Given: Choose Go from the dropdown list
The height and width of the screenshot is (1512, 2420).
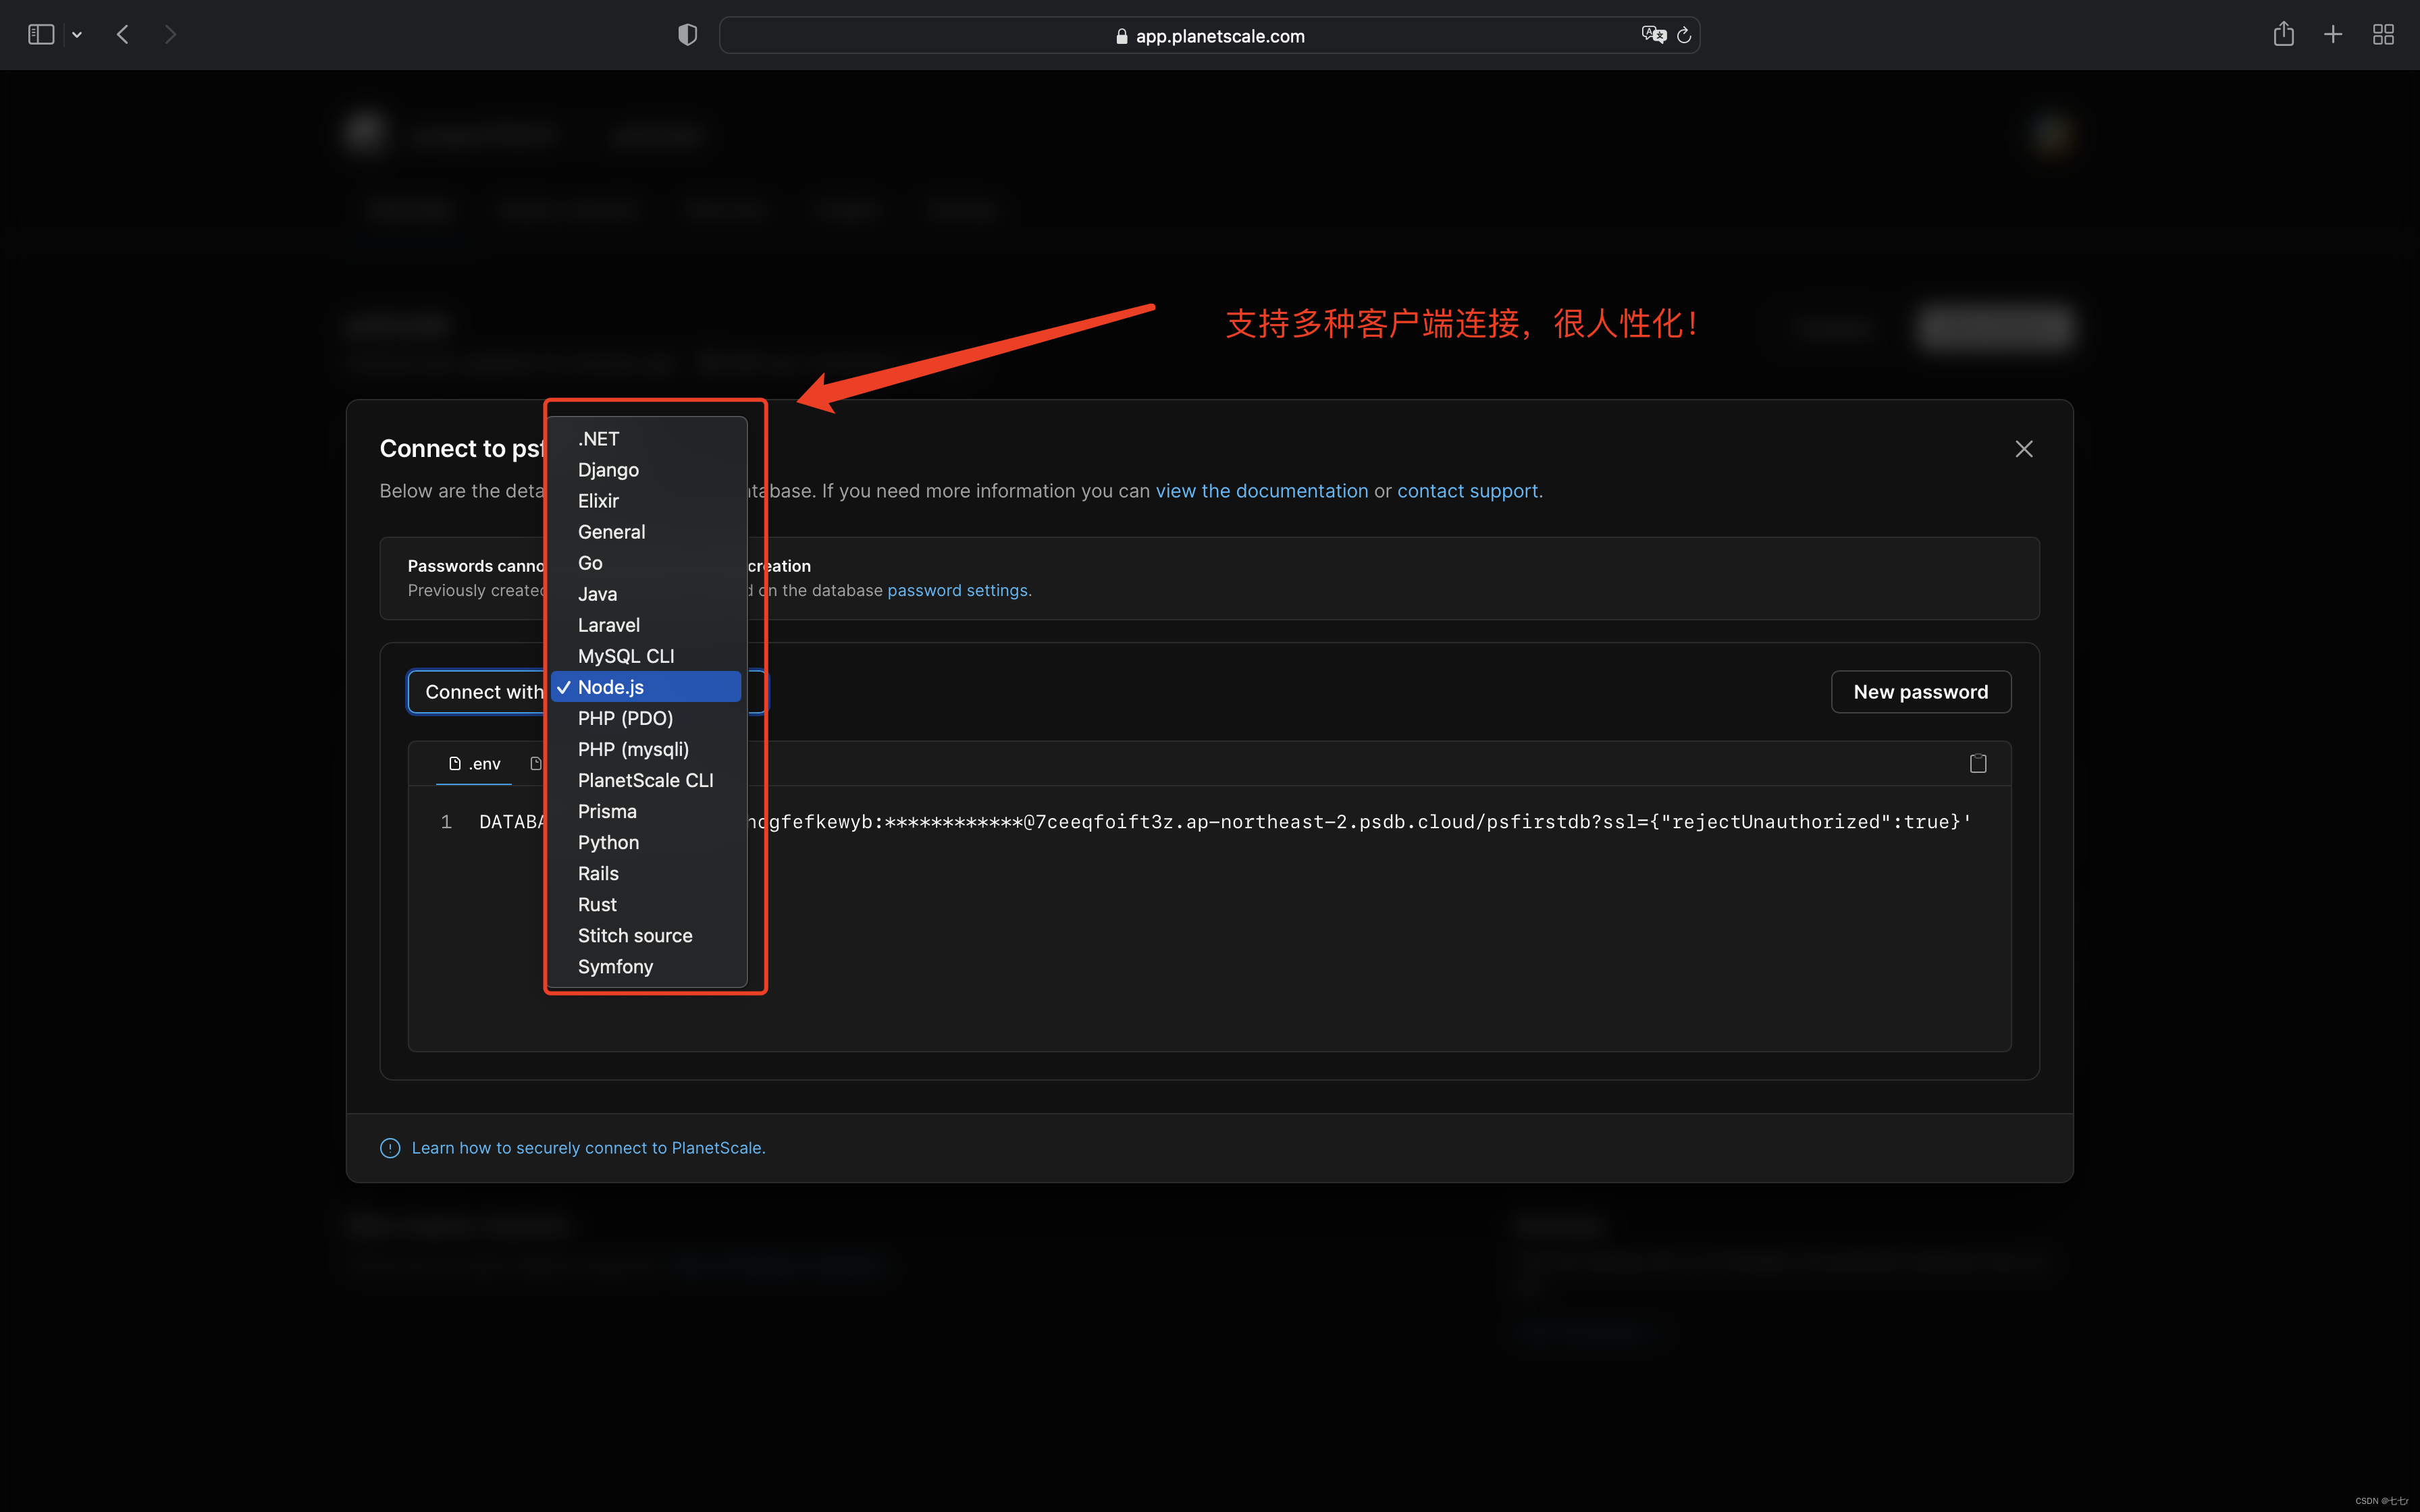Looking at the screenshot, I should point(647,562).
